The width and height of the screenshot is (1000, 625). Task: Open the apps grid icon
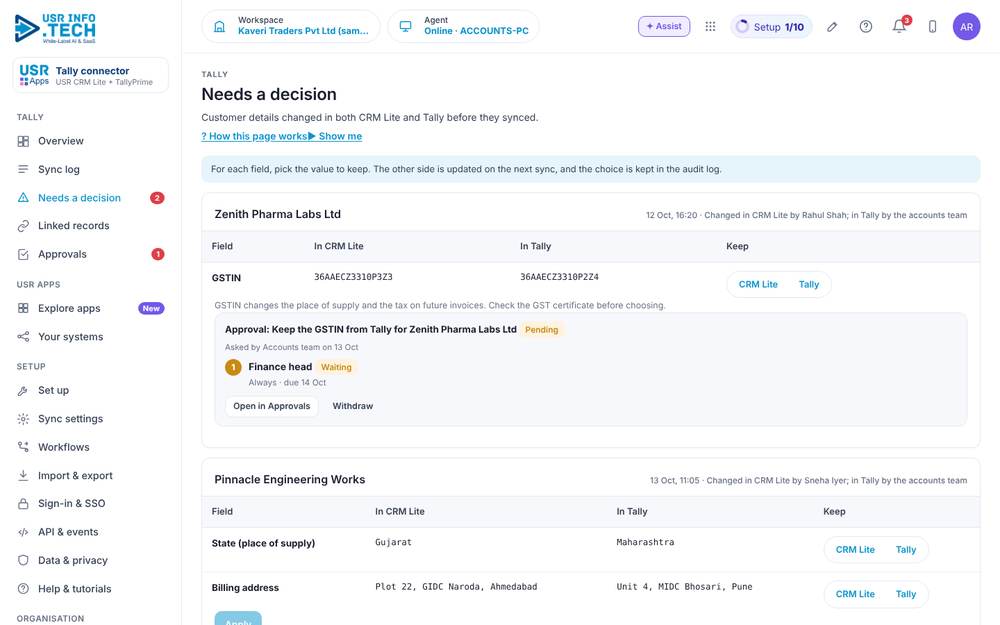click(x=710, y=26)
